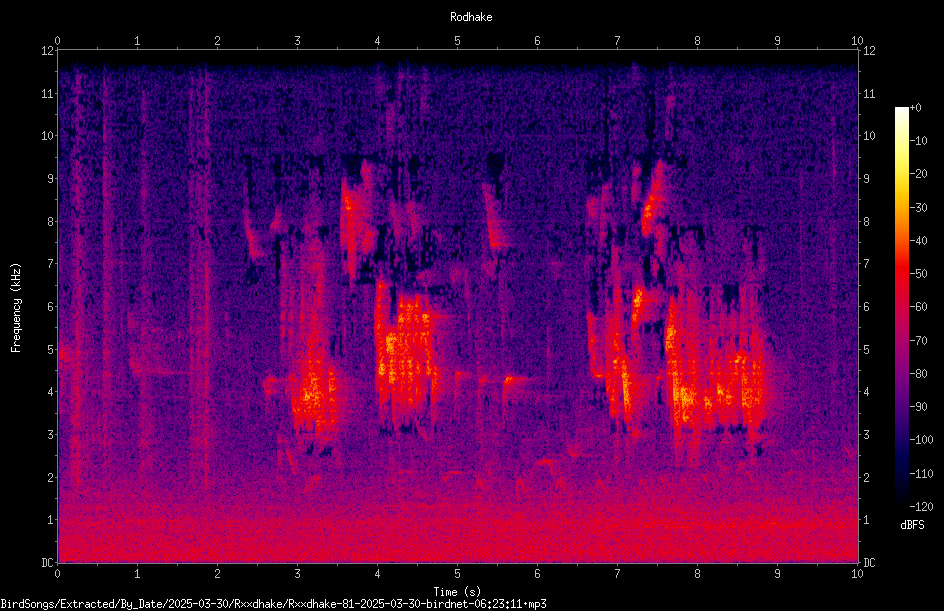Click the 7 label on the left frequency axis

[51, 264]
